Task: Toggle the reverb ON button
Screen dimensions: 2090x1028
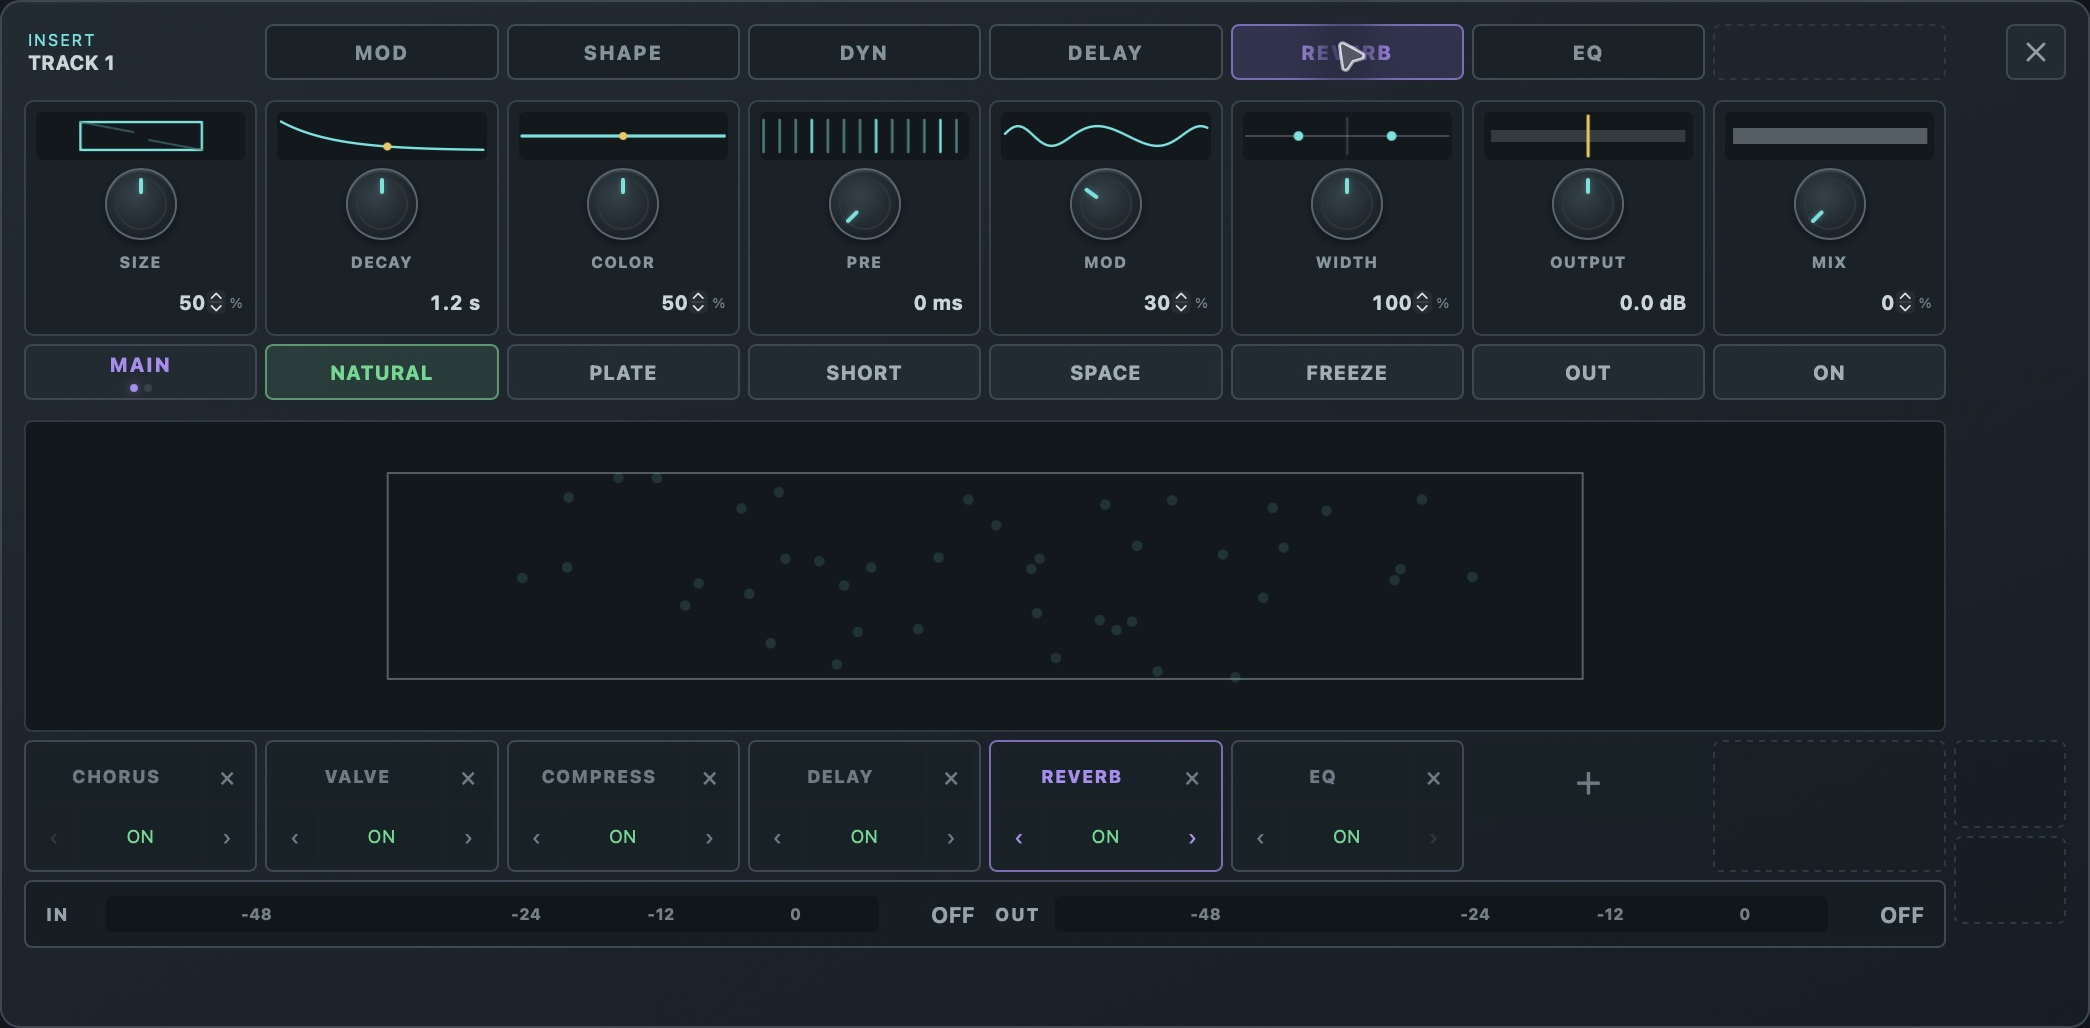Action: click(x=1829, y=372)
